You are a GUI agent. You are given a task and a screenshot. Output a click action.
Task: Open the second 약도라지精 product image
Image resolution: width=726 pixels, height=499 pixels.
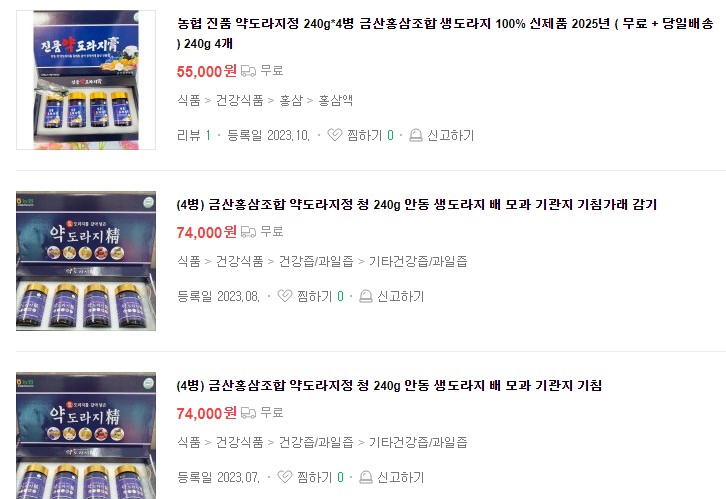(86, 261)
